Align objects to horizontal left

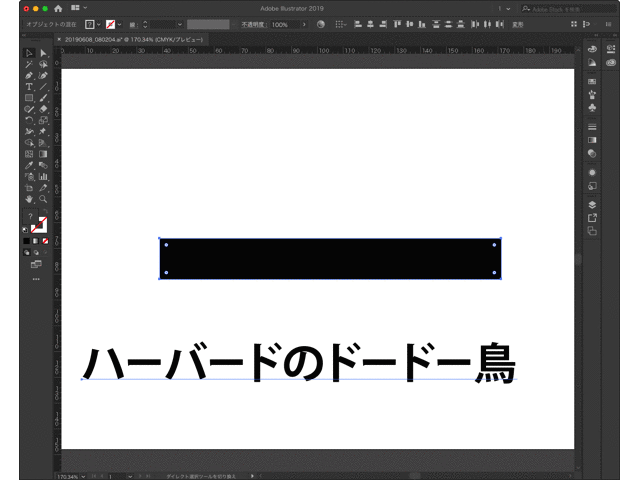click(358, 24)
